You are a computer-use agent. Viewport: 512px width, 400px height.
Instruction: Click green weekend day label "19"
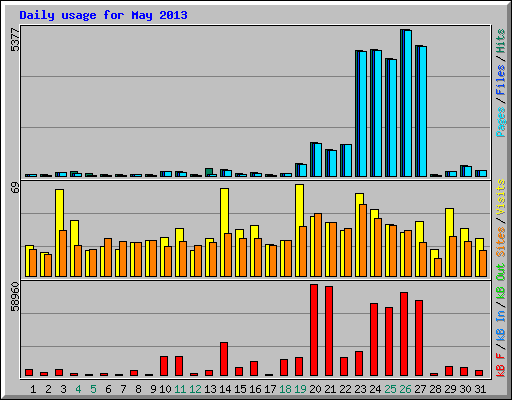tap(300, 389)
